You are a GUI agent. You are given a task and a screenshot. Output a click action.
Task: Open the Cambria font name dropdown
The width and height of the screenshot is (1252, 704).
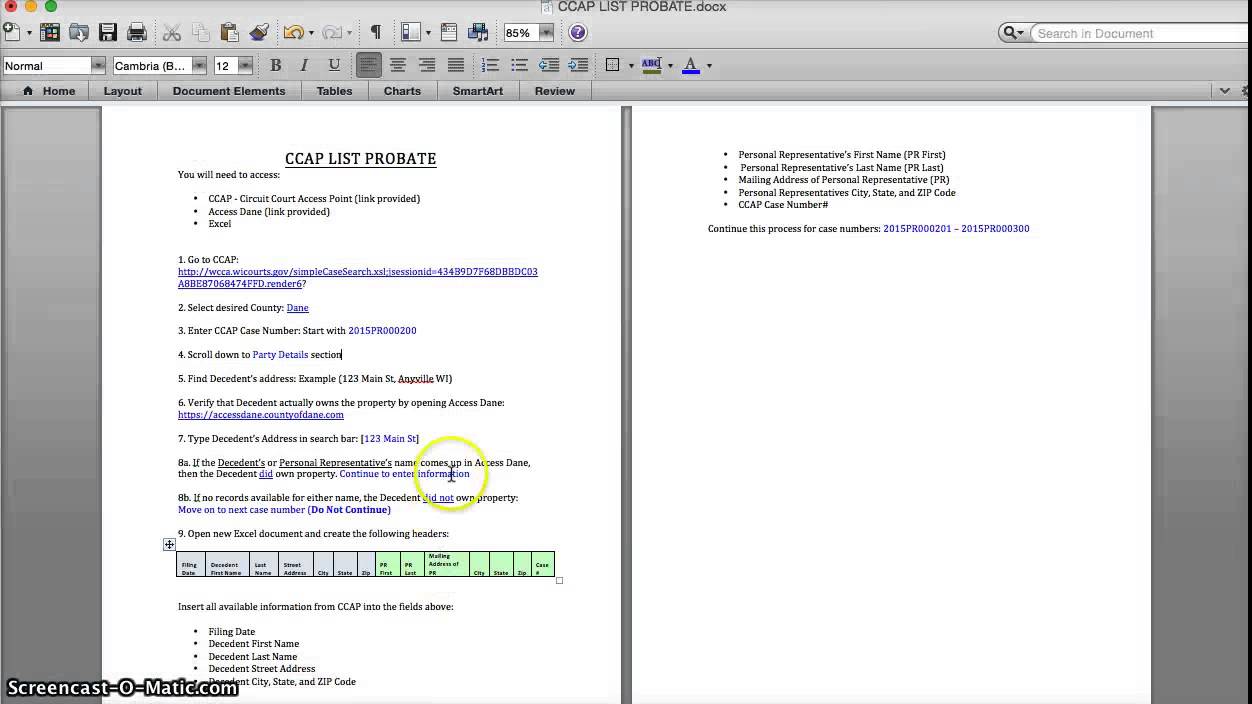[199, 66]
